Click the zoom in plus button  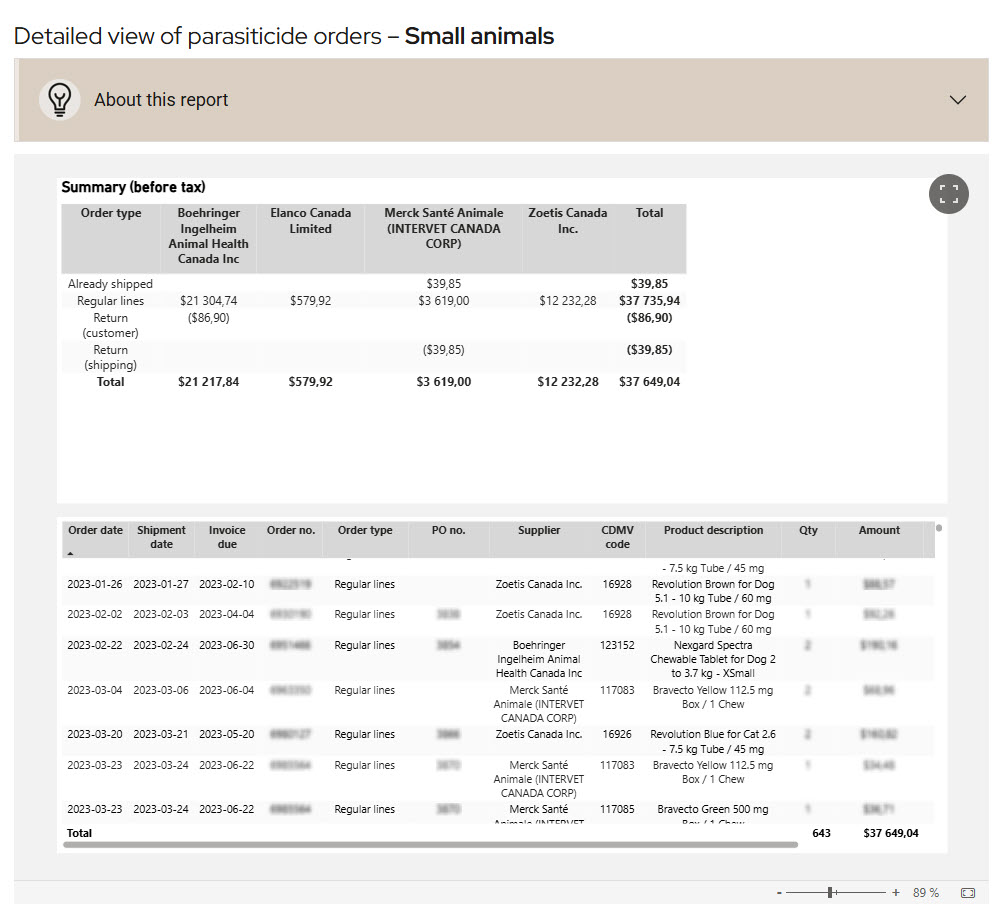(895, 892)
